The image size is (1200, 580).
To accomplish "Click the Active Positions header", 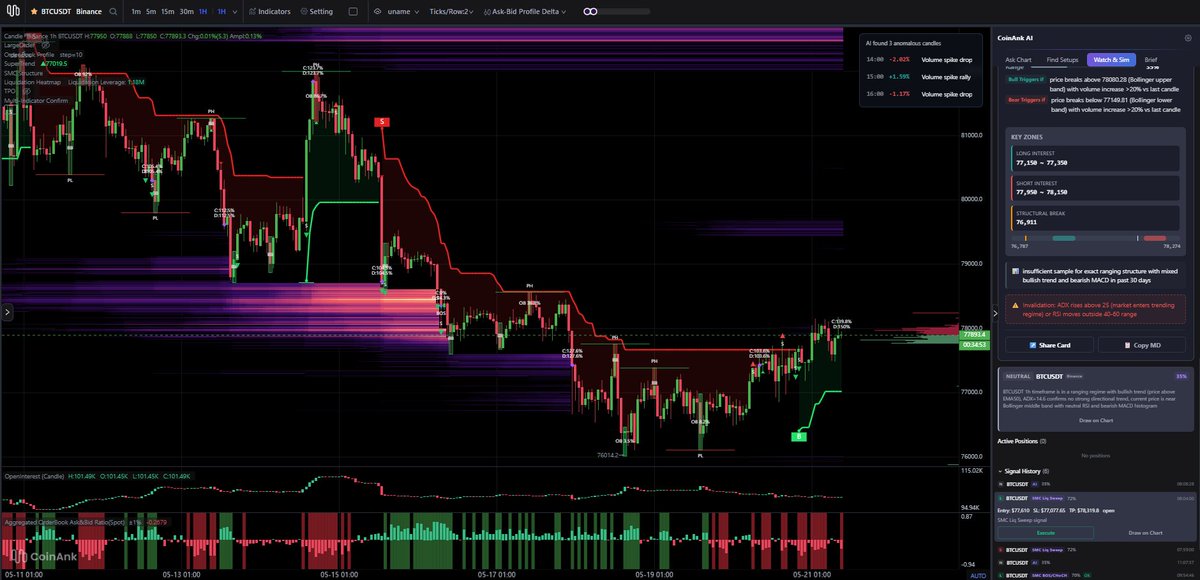I will click(x=1022, y=441).
